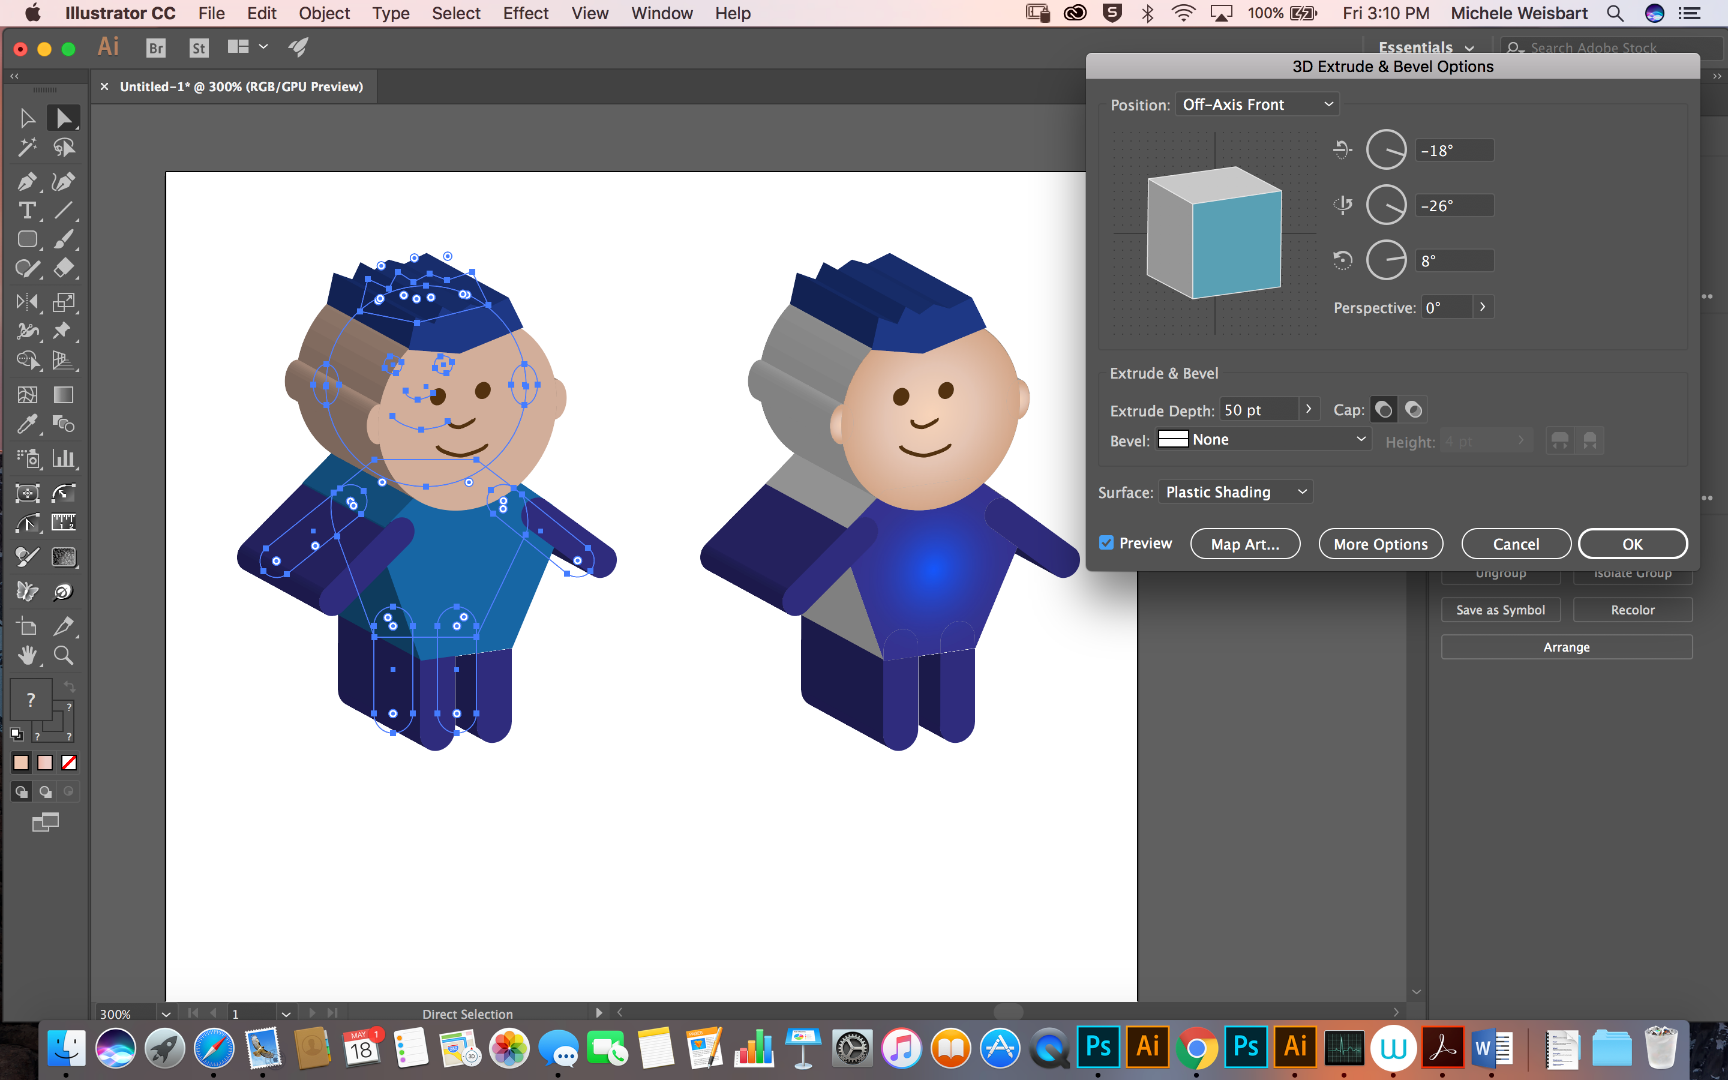Select the Paintbrush tool

(x=63, y=240)
